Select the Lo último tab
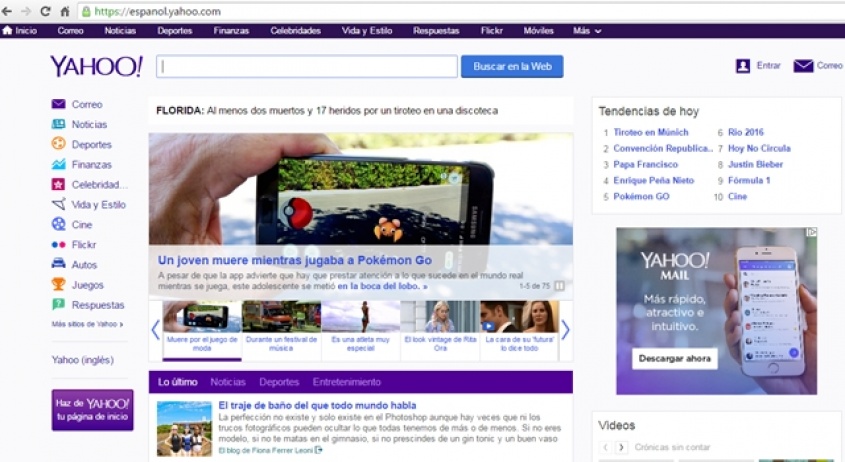 (x=177, y=382)
